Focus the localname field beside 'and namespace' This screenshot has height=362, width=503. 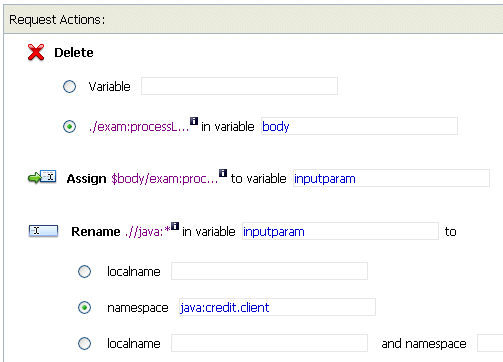click(x=269, y=343)
